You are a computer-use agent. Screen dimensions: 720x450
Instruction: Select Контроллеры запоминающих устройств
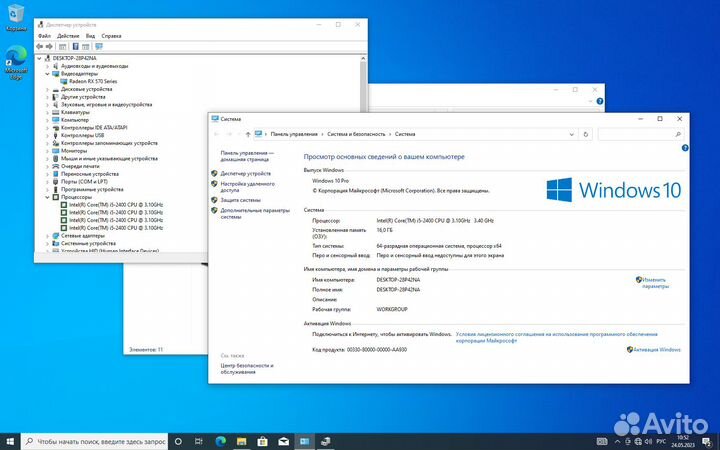pos(109,143)
